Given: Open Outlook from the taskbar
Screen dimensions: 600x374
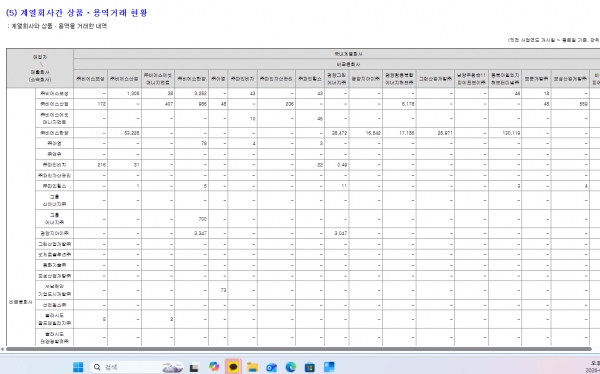Looking at the screenshot, I should [271, 367].
